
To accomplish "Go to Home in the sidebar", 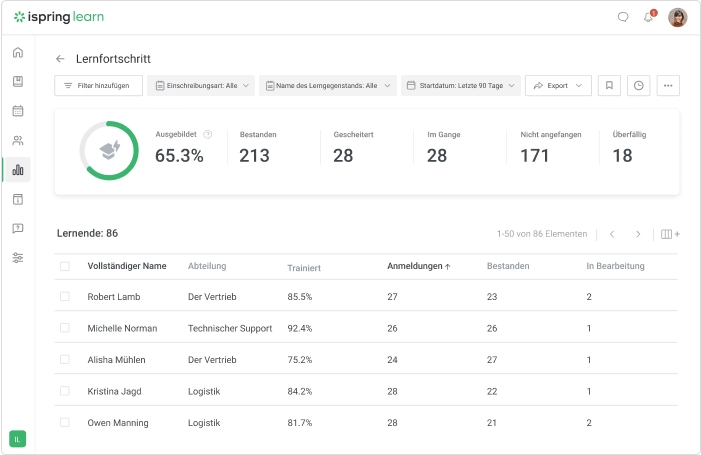I will (18, 52).
